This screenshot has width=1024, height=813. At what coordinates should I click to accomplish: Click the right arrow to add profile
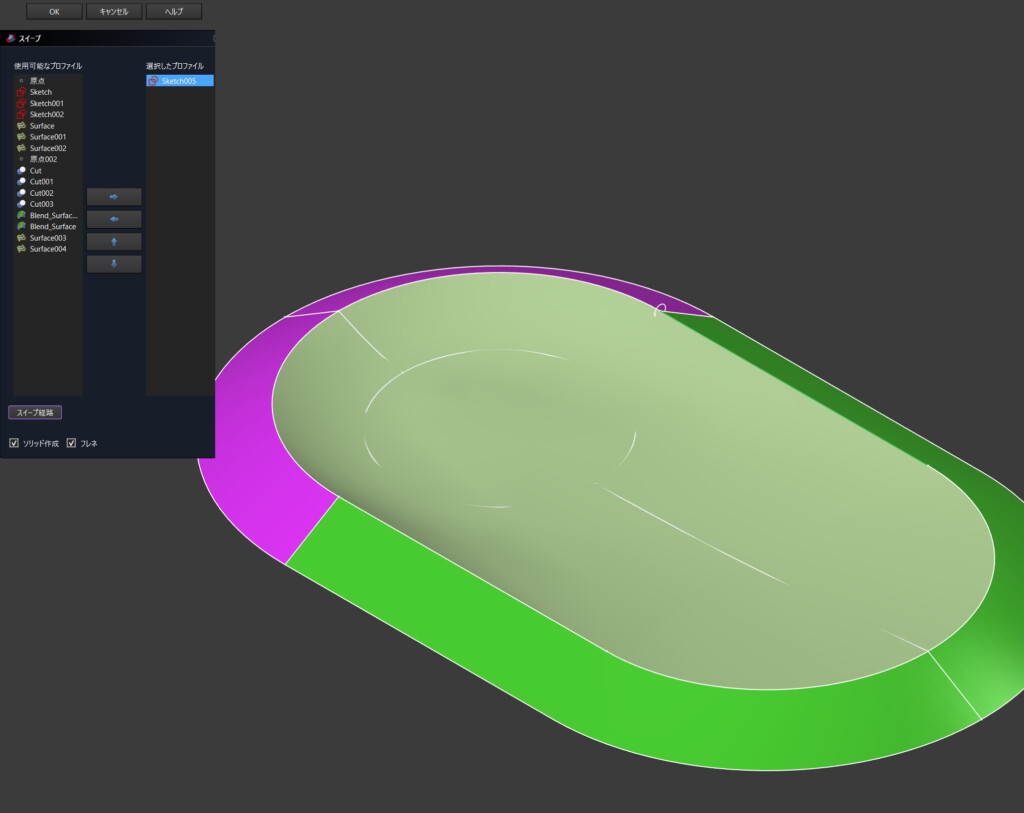(114, 197)
